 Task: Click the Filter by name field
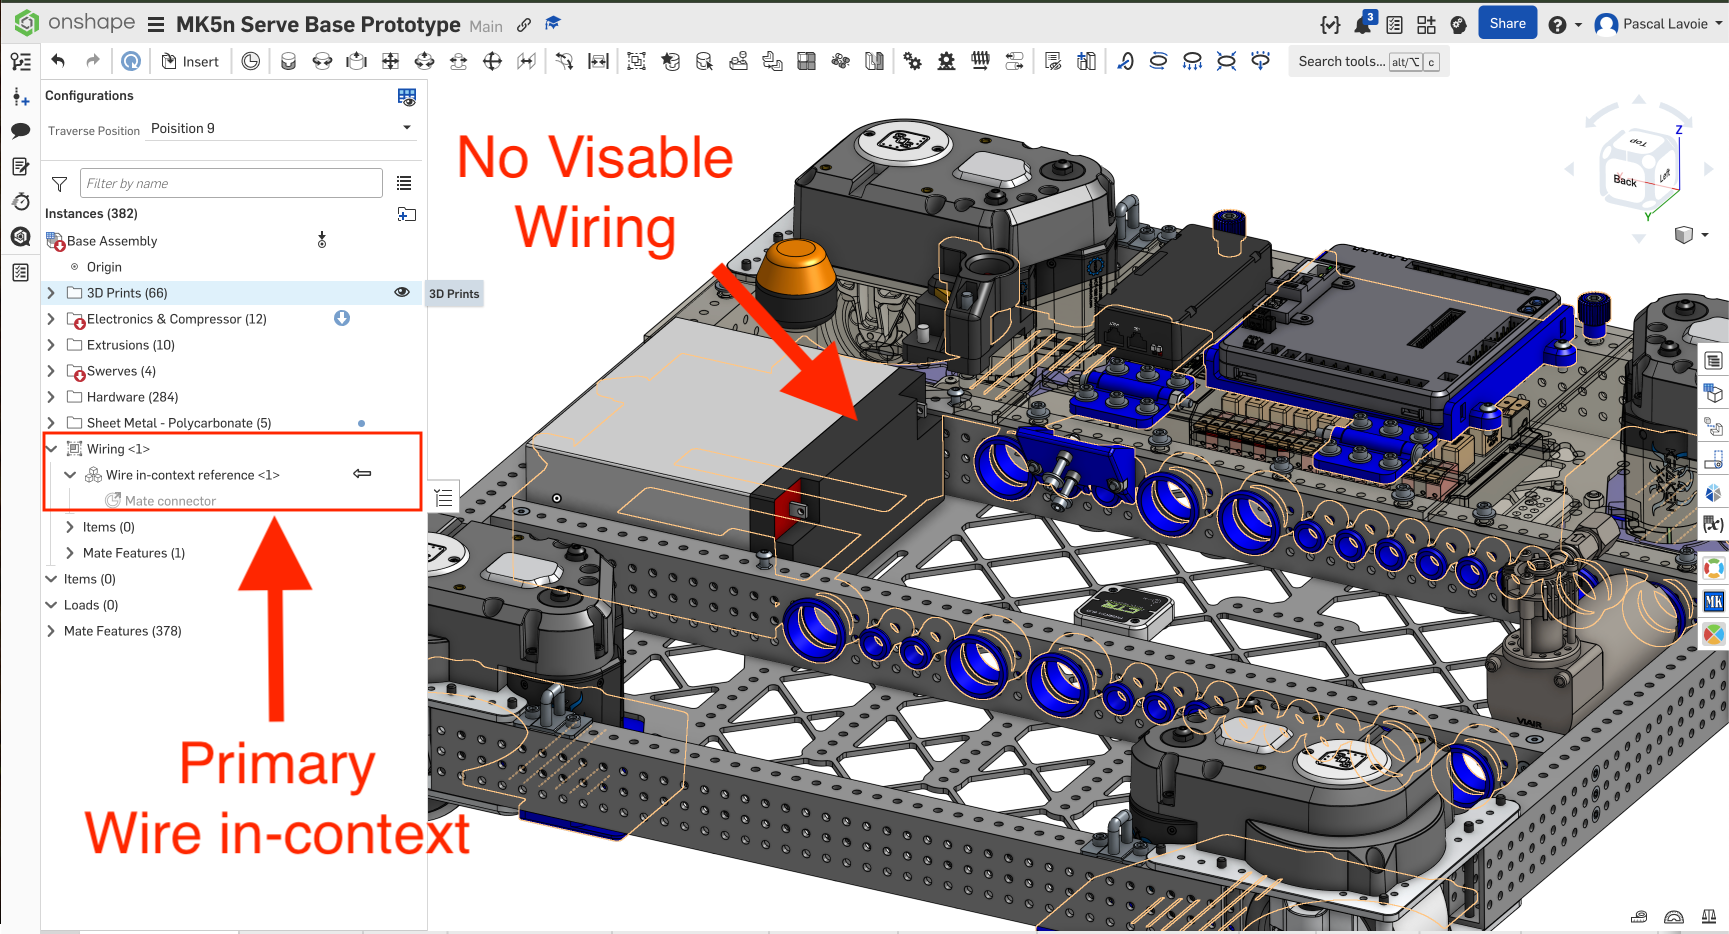click(x=231, y=183)
